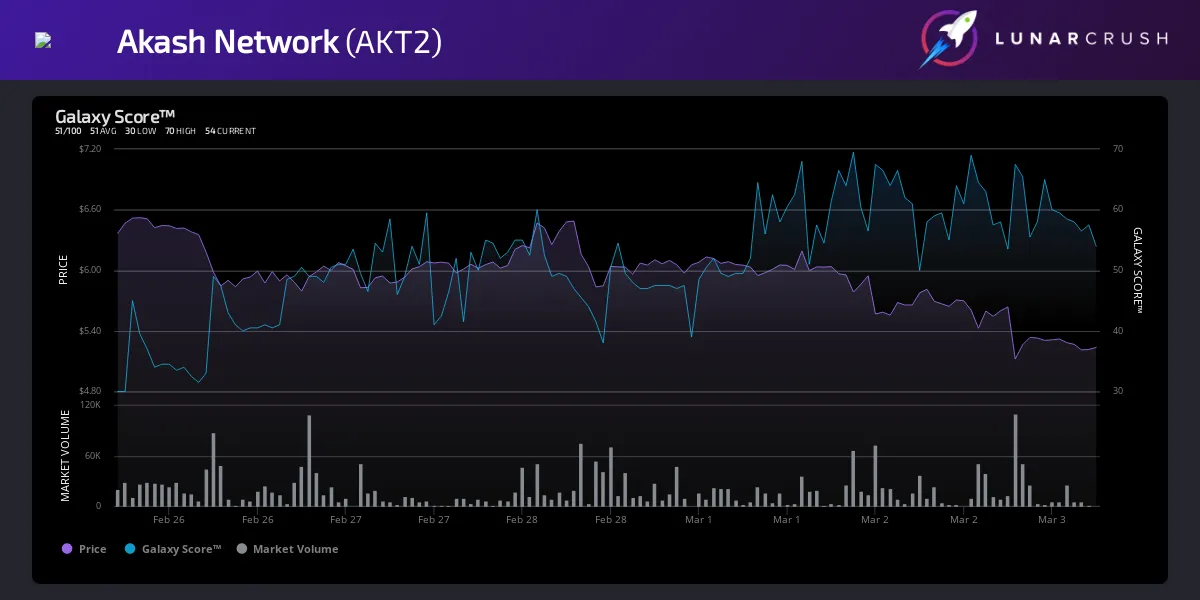Click the vertical PRICE axis title
This screenshot has height=600, width=1200.
pyautogui.click(x=64, y=270)
